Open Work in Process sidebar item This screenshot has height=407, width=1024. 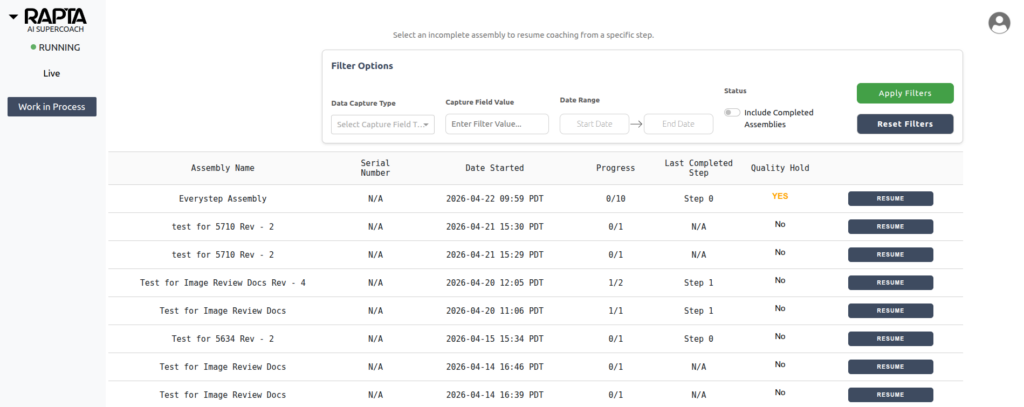52,107
